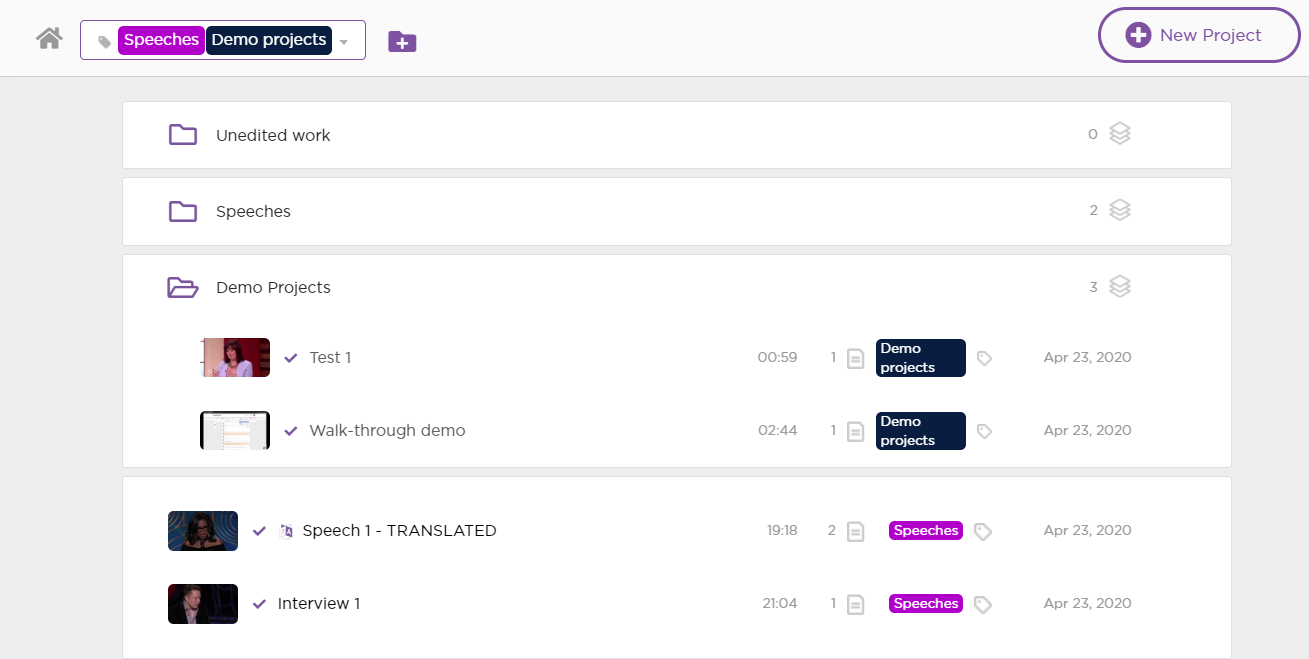Viewport: 1309px width, 659px height.
Task: Create a new folder with the folder-plus icon
Action: (402, 41)
